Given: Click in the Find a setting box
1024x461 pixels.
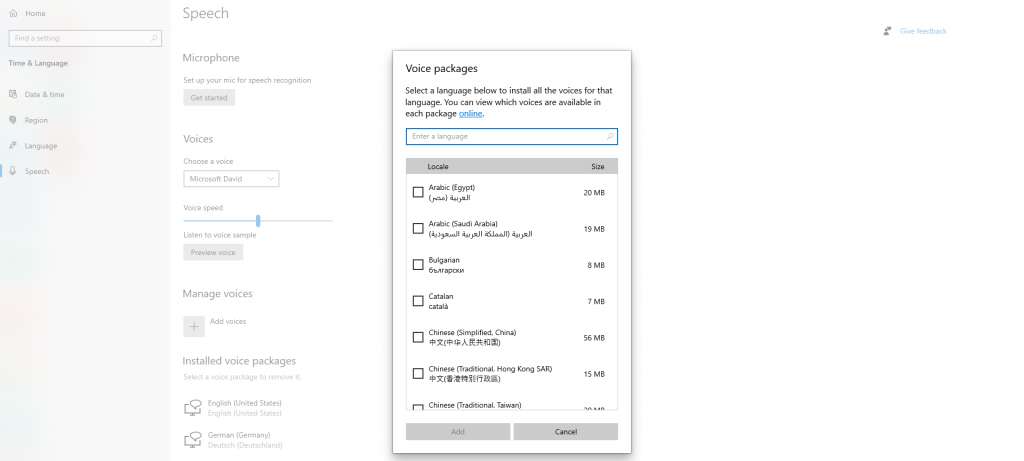Looking at the screenshot, I should [85, 39].
